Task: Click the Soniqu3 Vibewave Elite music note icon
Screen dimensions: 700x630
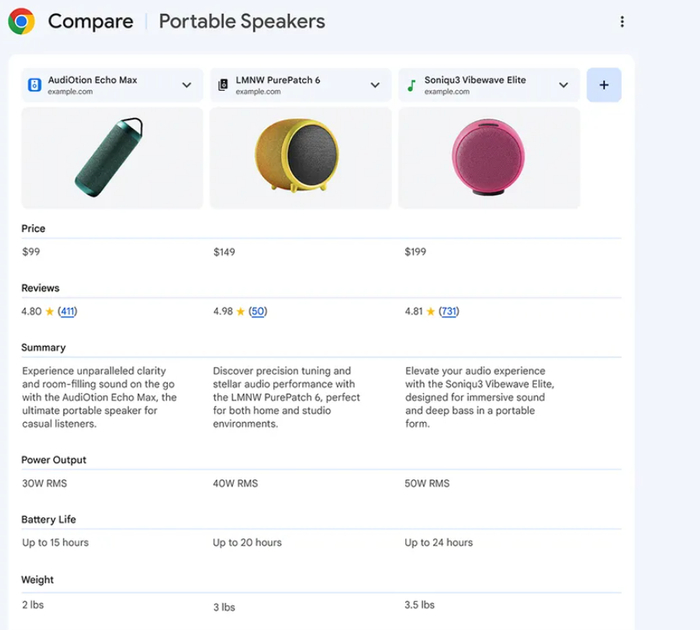Action: [x=411, y=85]
